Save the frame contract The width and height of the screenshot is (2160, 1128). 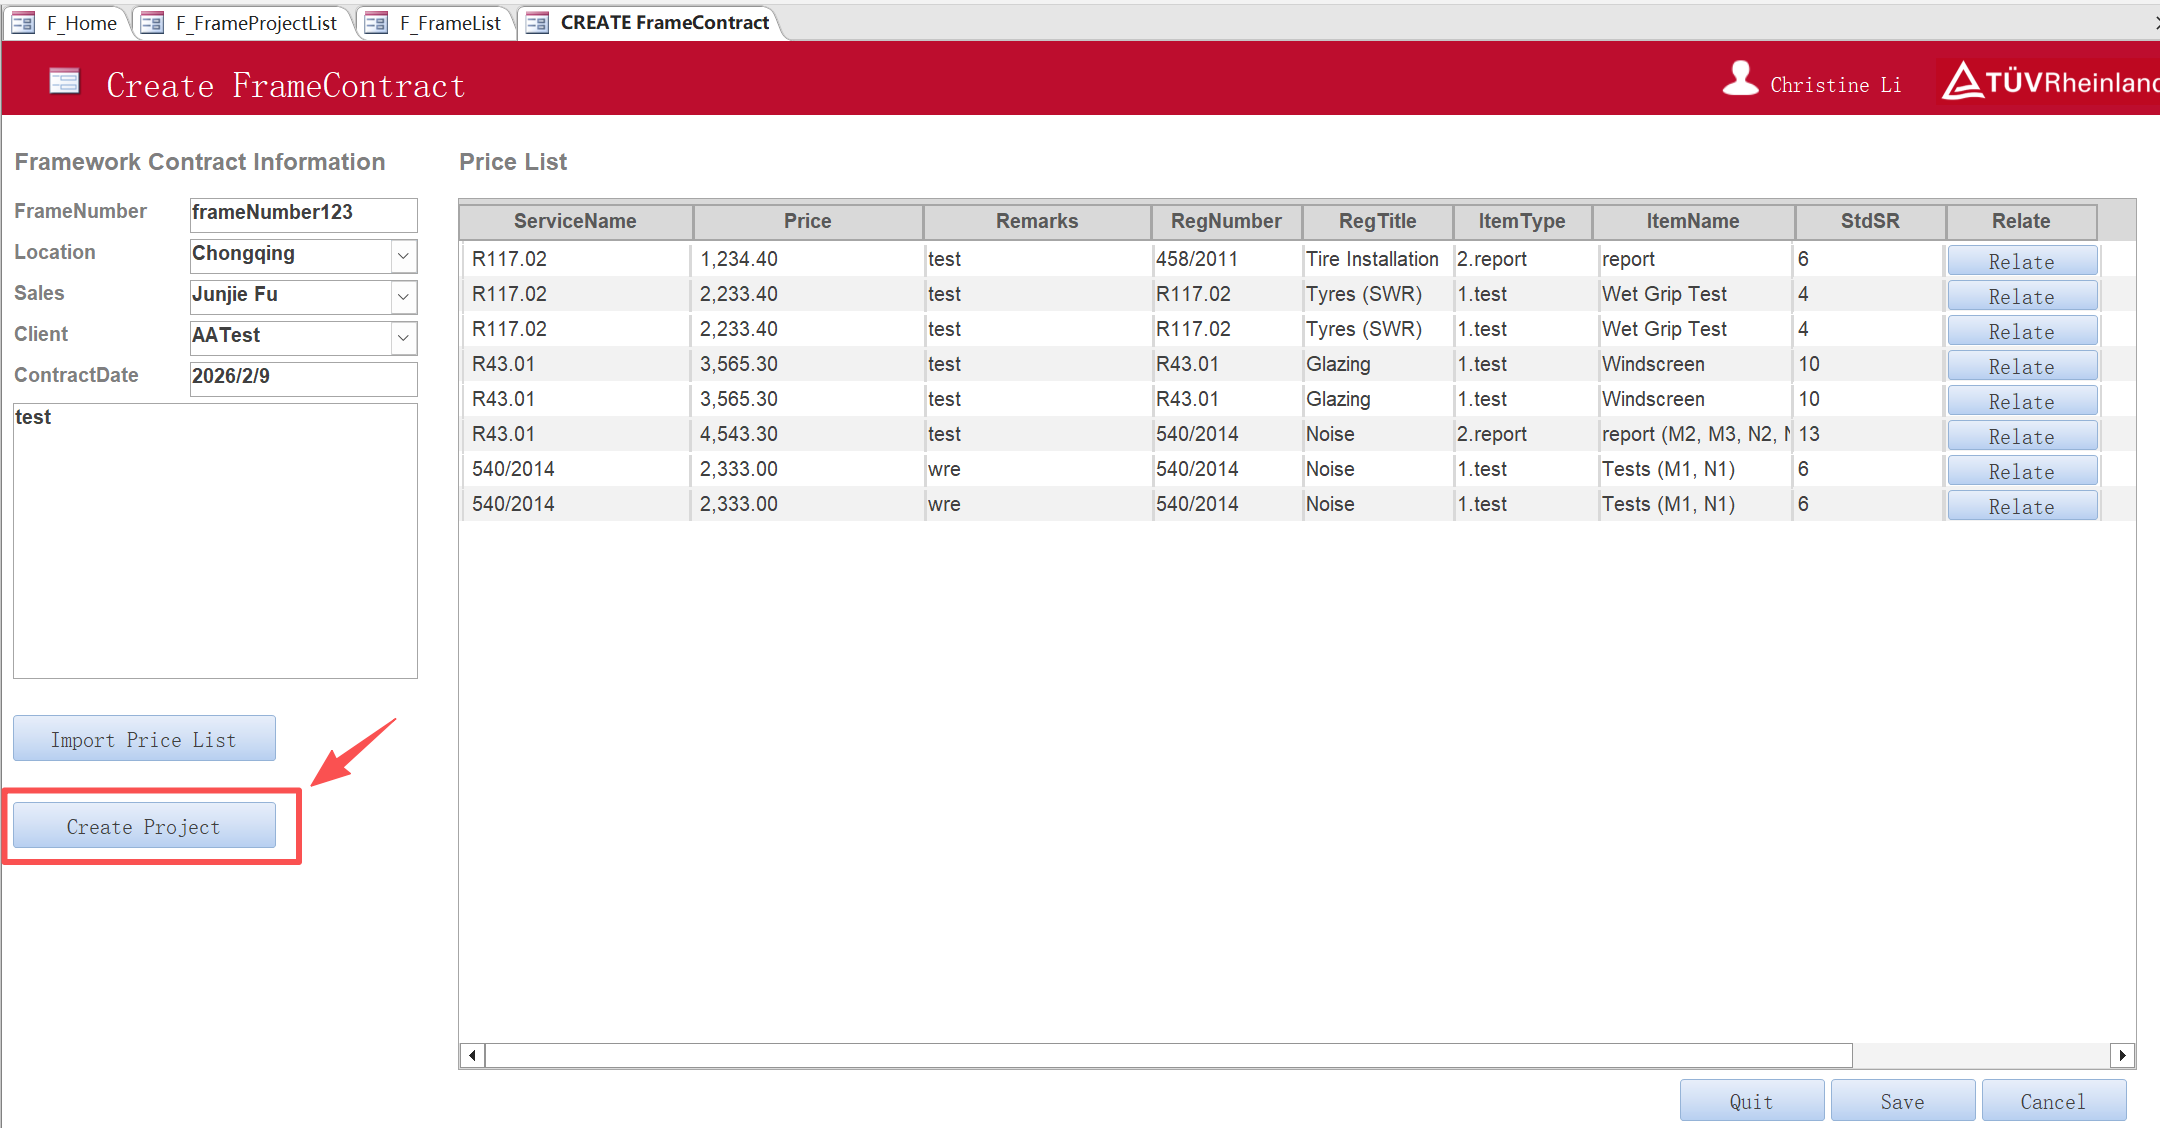click(1902, 1101)
